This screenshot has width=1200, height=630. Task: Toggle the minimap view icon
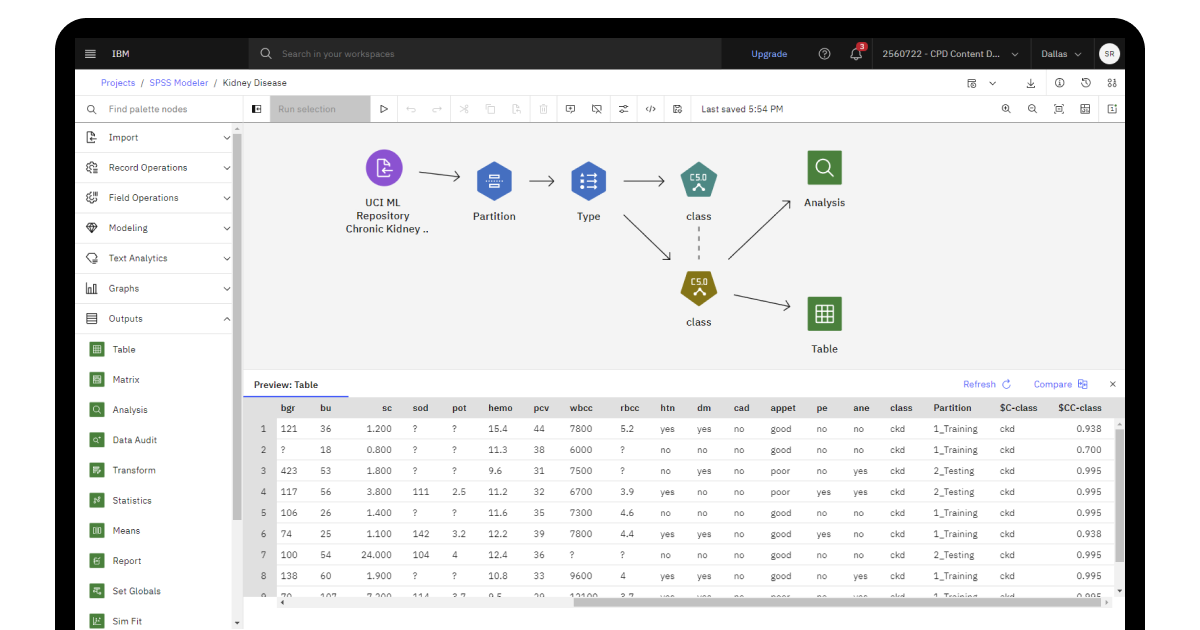click(1084, 109)
